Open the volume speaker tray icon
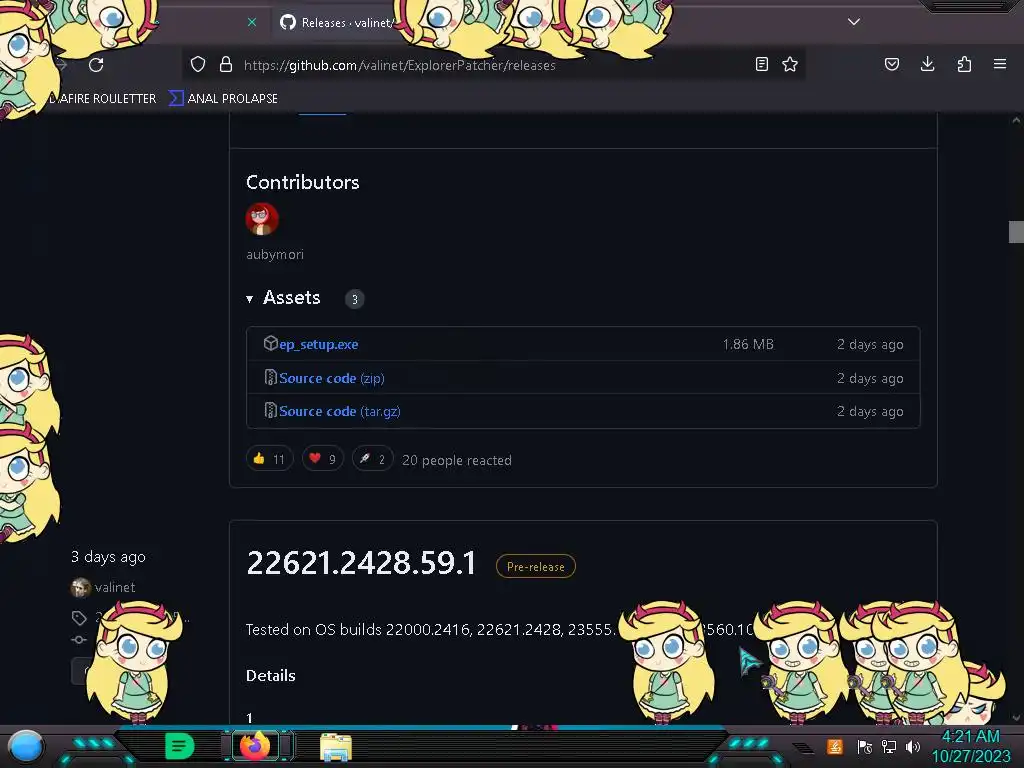The height and width of the screenshot is (768, 1024). [913, 746]
